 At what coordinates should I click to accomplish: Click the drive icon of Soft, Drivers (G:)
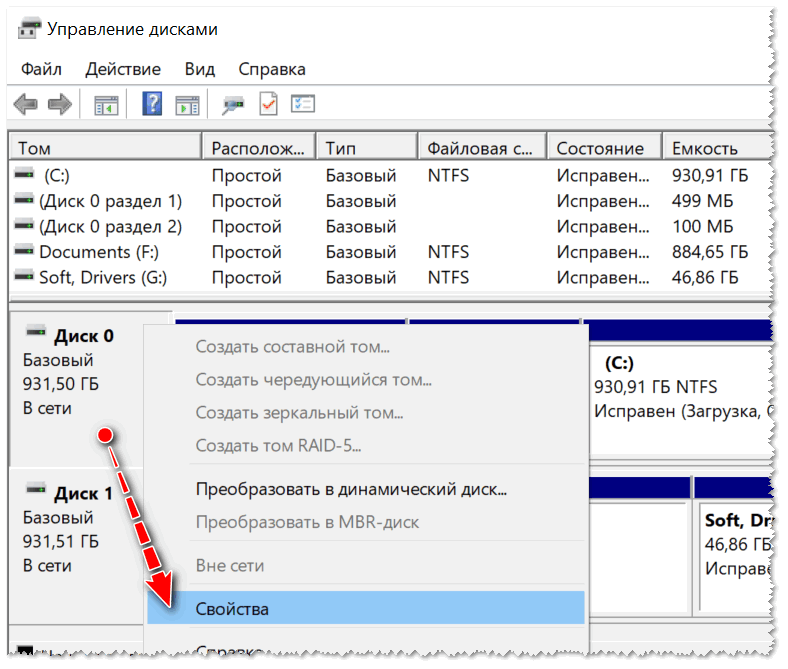[24, 276]
